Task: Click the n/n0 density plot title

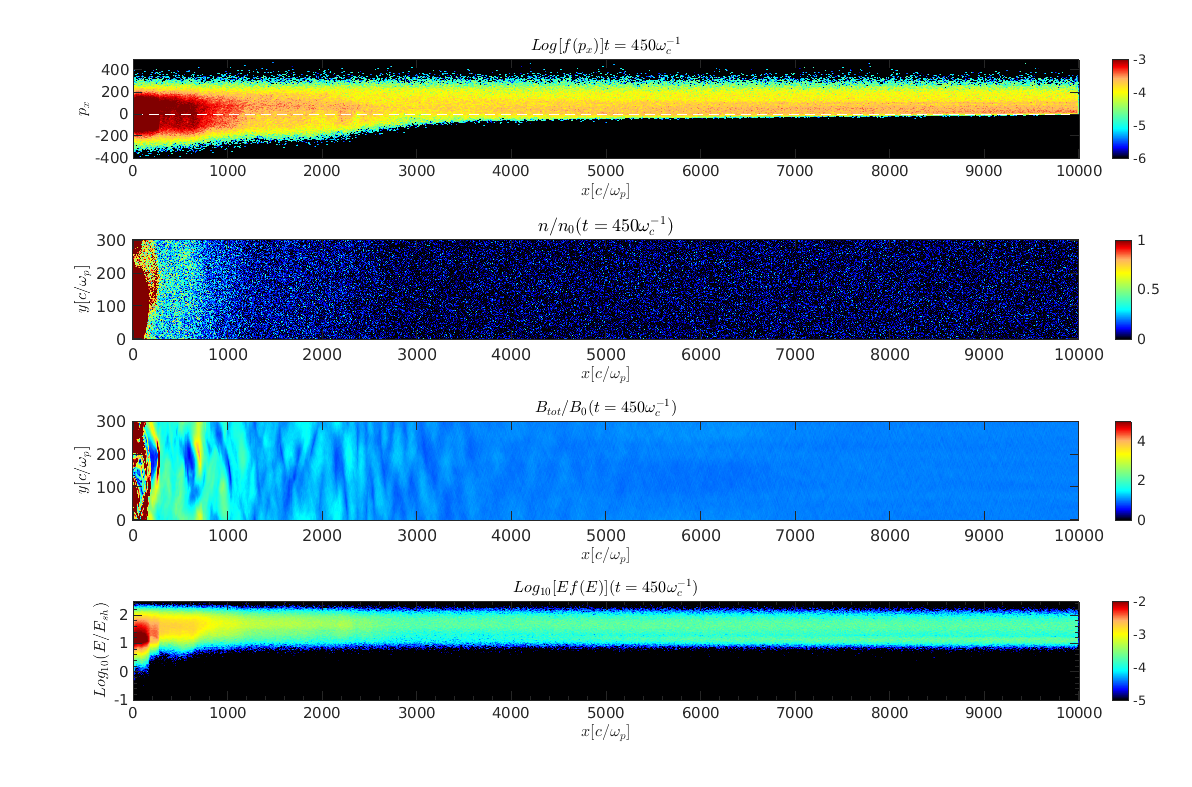Action: pyautogui.click(x=605, y=226)
